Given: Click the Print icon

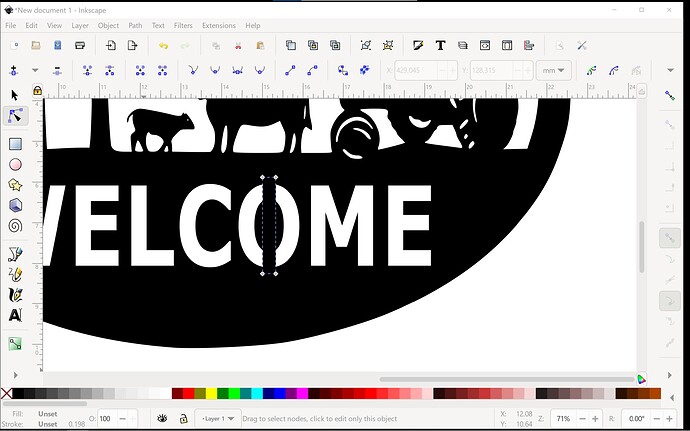Looking at the screenshot, I should (80, 45).
